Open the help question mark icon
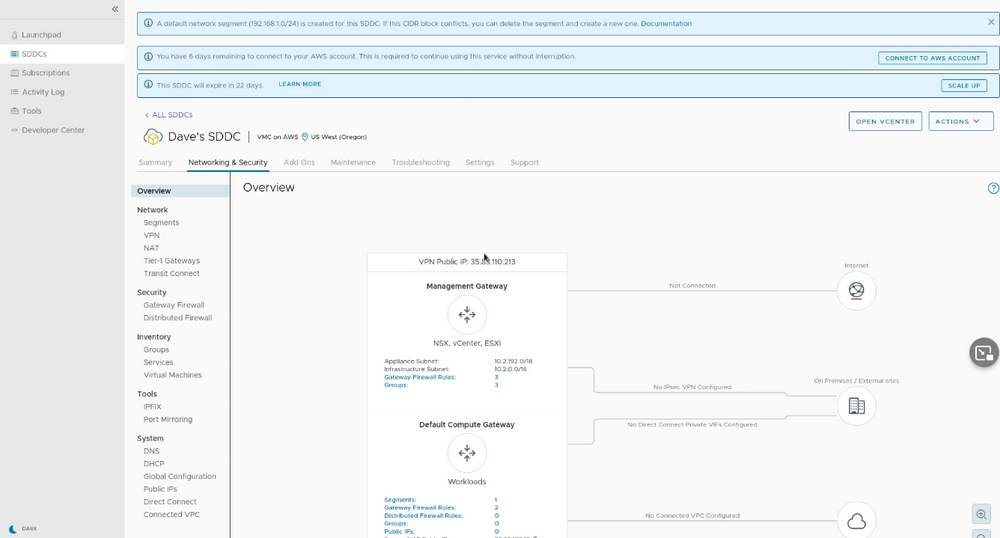This screenshot has height=538, width=1000. tap(993, 188)
